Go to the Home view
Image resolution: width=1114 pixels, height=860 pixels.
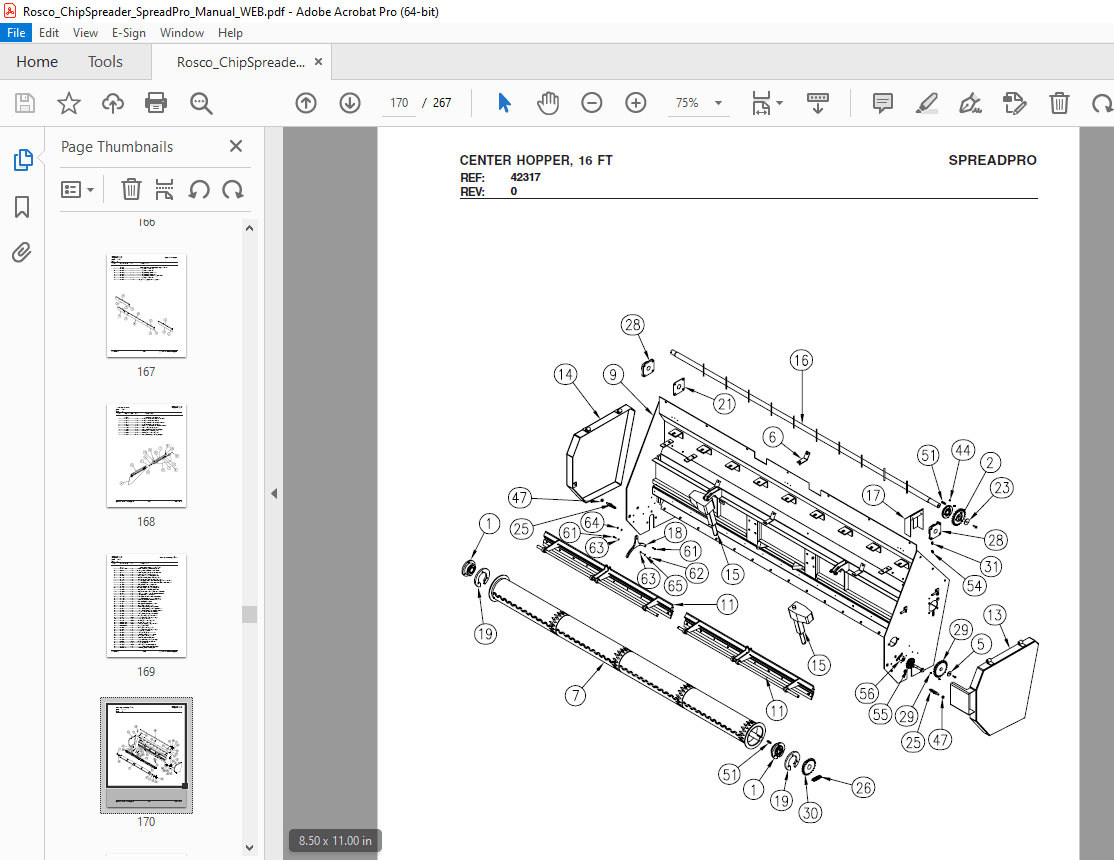(37, 62)
